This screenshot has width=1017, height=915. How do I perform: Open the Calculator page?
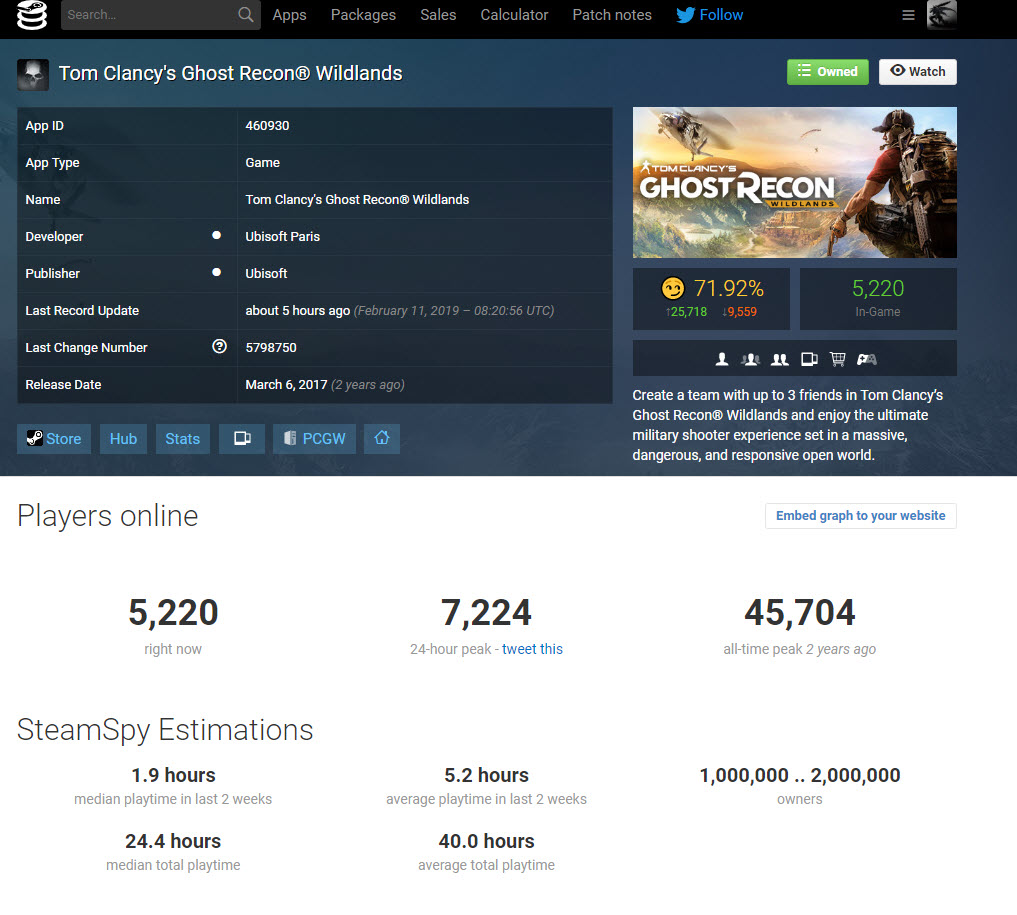[x=514, y=15]
